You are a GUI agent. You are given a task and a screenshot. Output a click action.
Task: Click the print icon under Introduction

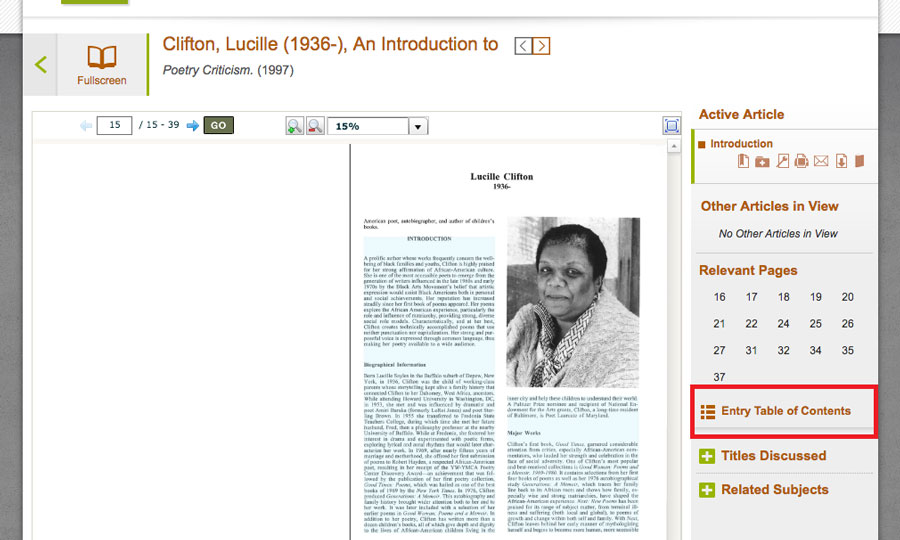[x=801, y=161]
